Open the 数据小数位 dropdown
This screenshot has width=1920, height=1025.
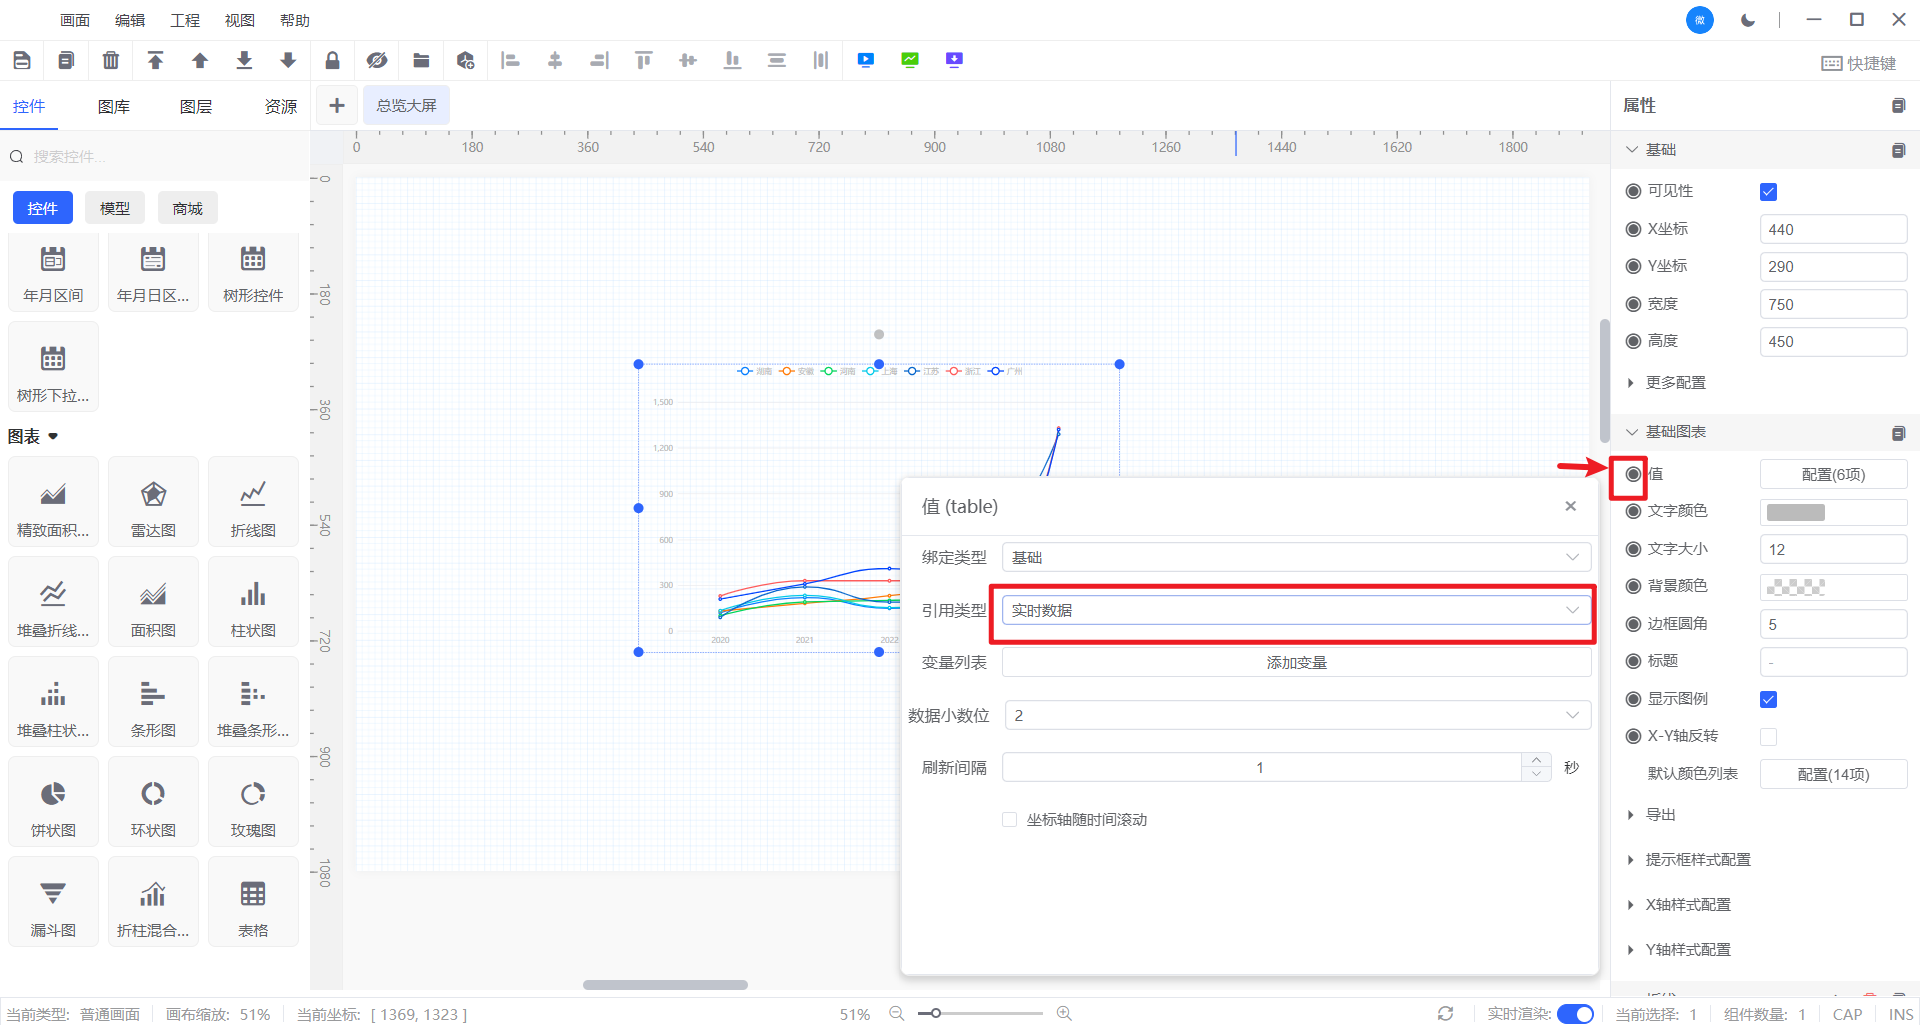(x=1295, y=715)
